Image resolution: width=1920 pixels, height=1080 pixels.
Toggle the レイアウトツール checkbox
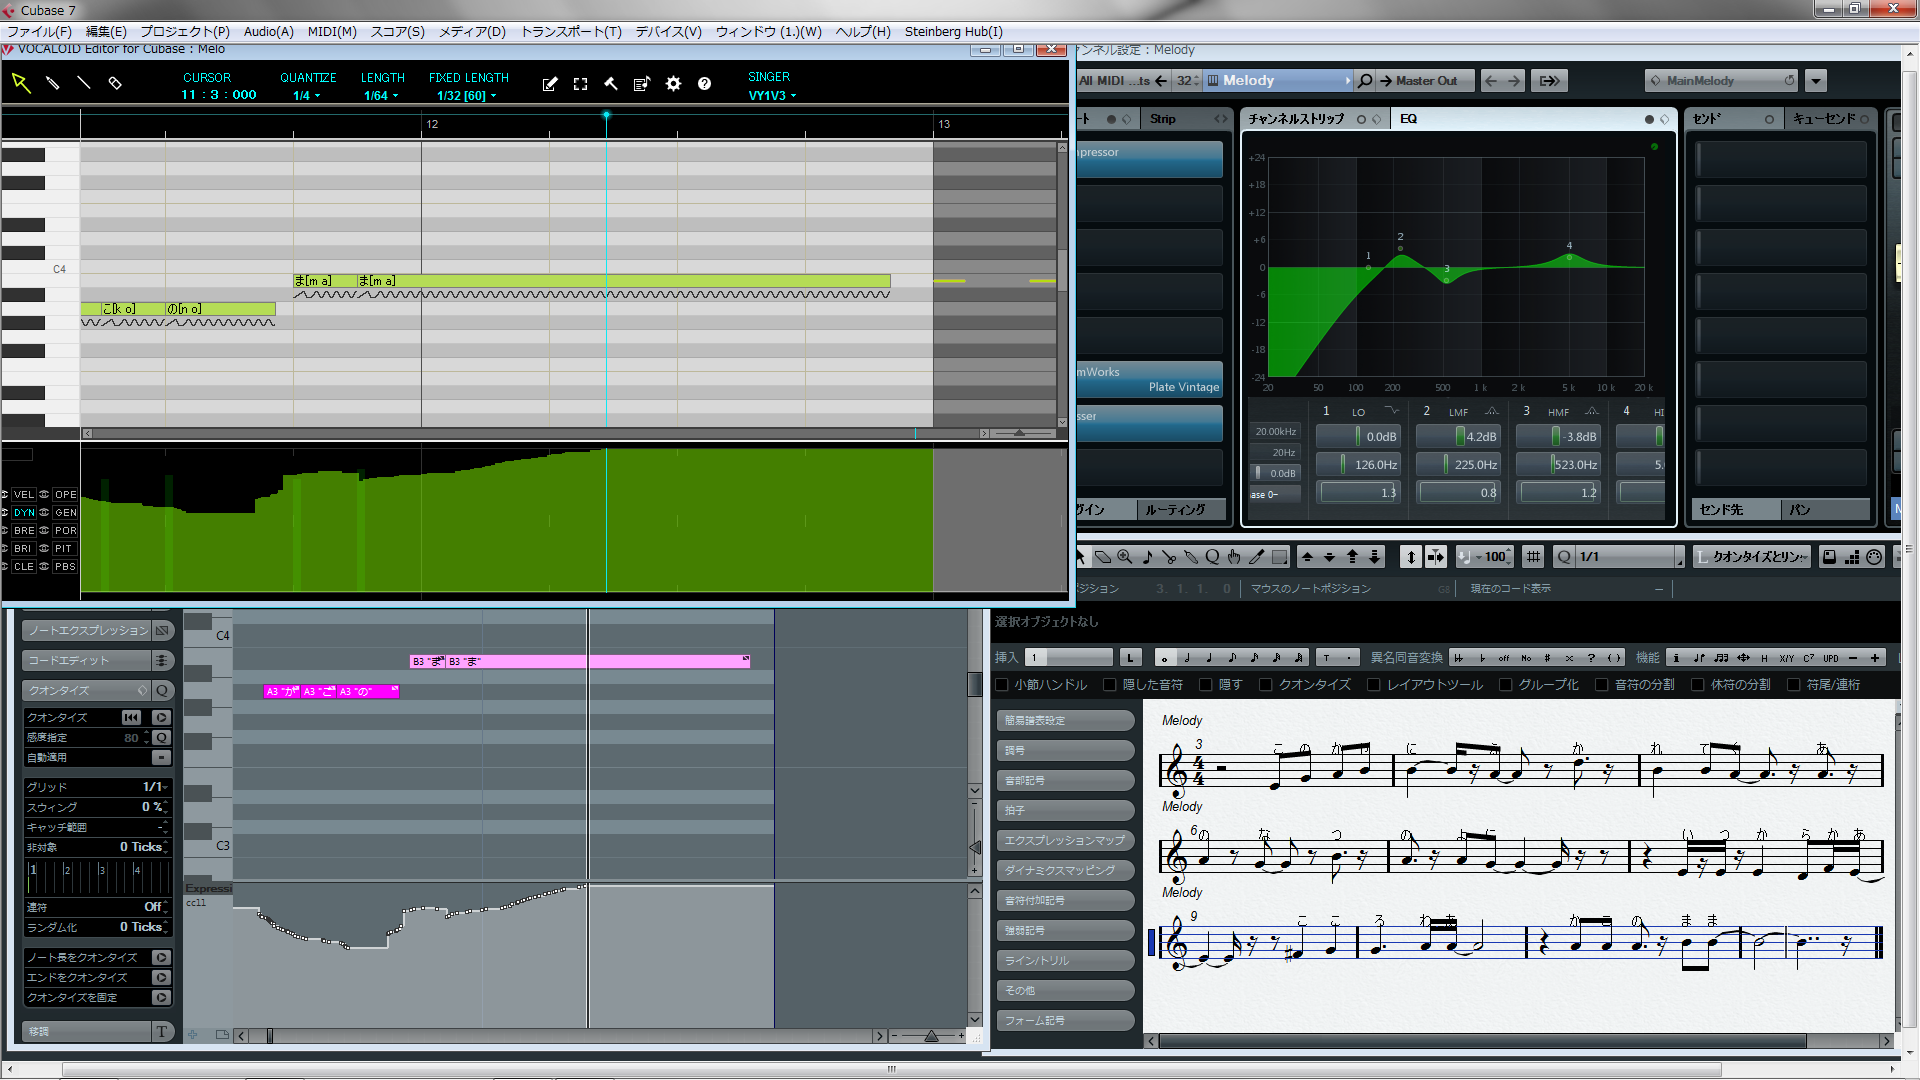(1373, 684)
